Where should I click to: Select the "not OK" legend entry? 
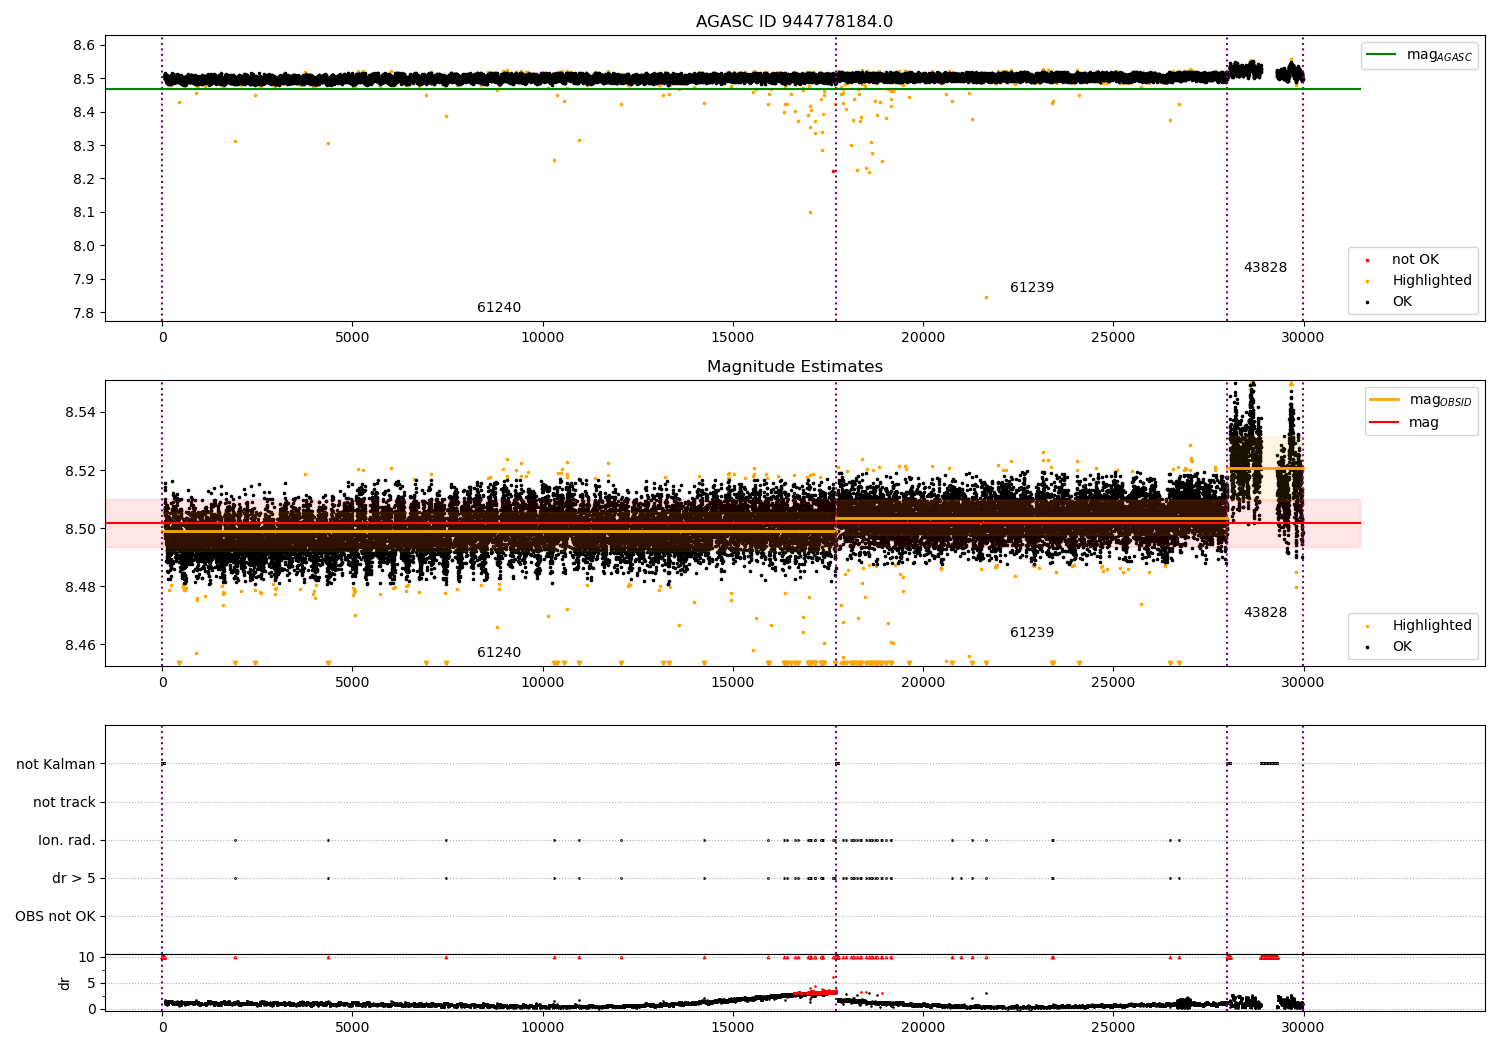click(1415, 260)
